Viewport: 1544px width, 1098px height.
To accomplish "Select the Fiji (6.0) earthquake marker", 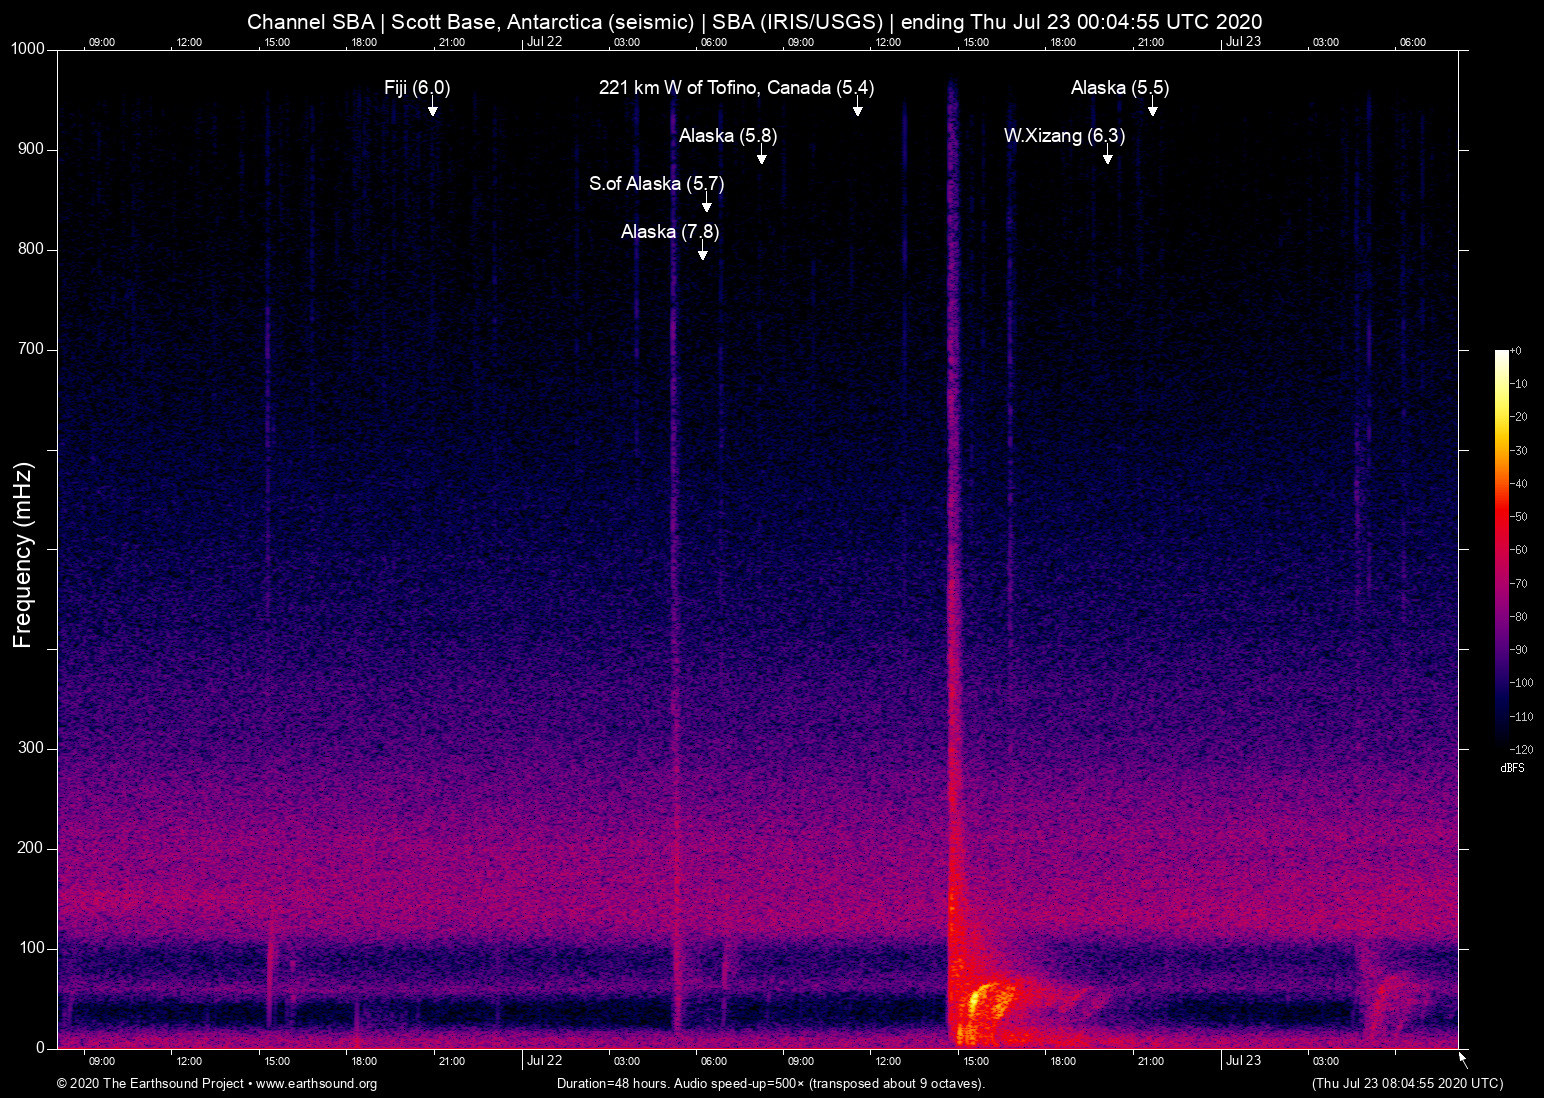I will 416,88.
